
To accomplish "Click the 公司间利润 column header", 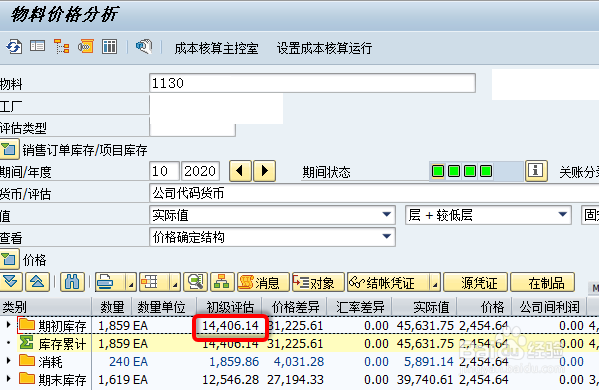I will pos(550,307).
